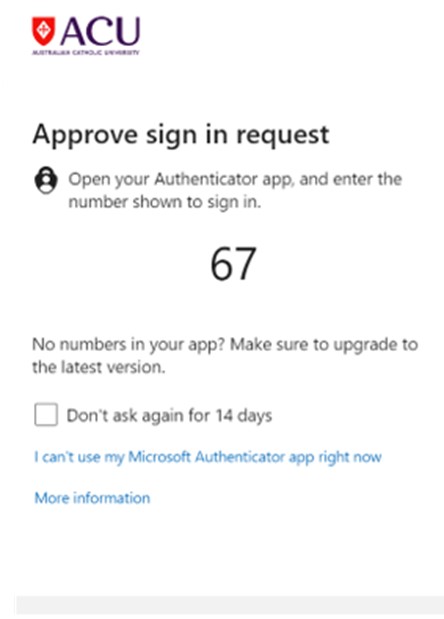
Task: Click the 'Open your Authenticator app' instruction text
Action: [x=235, y=180]
